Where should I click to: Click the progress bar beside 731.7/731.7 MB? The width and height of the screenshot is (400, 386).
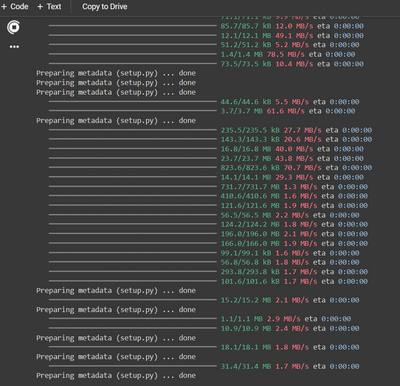133,186
